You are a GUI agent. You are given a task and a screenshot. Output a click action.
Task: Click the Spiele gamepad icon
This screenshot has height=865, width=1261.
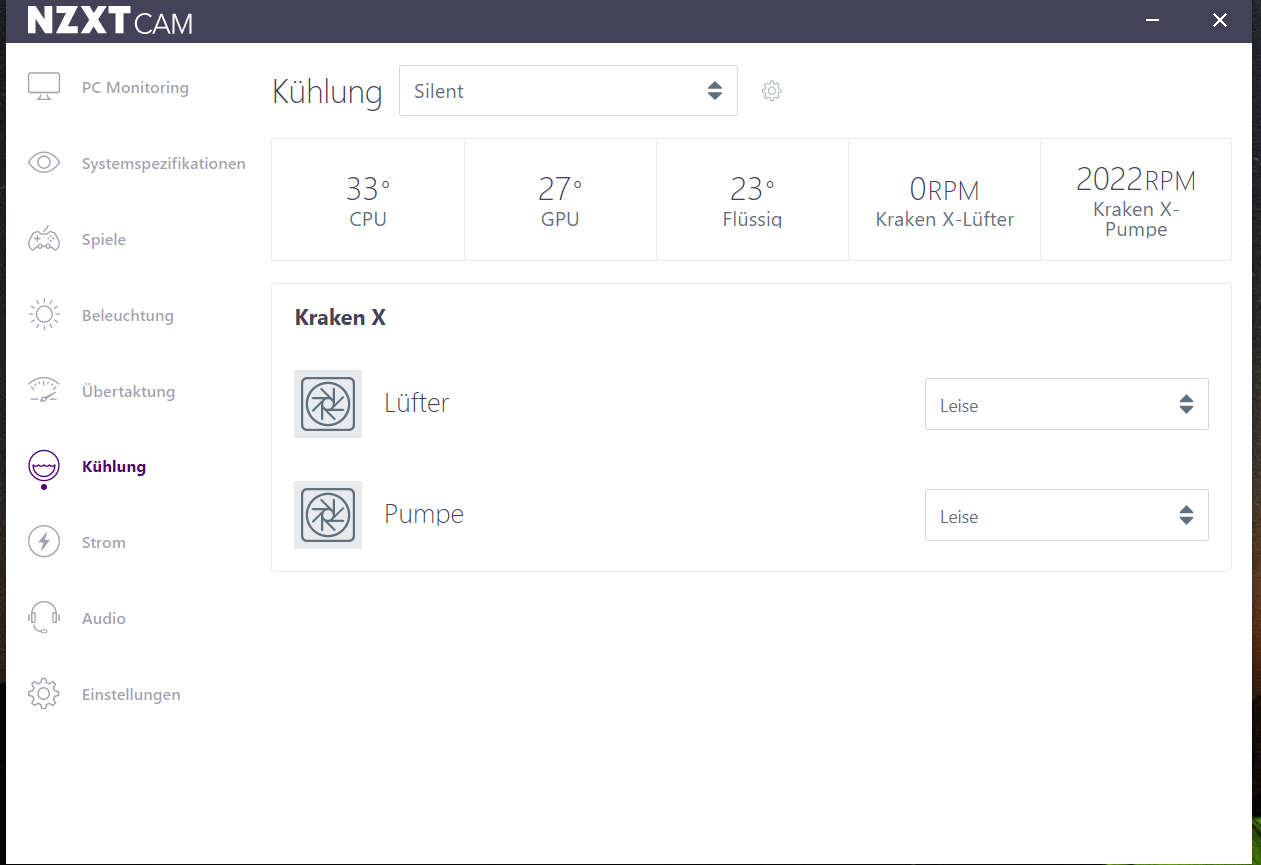click(44, 239)
